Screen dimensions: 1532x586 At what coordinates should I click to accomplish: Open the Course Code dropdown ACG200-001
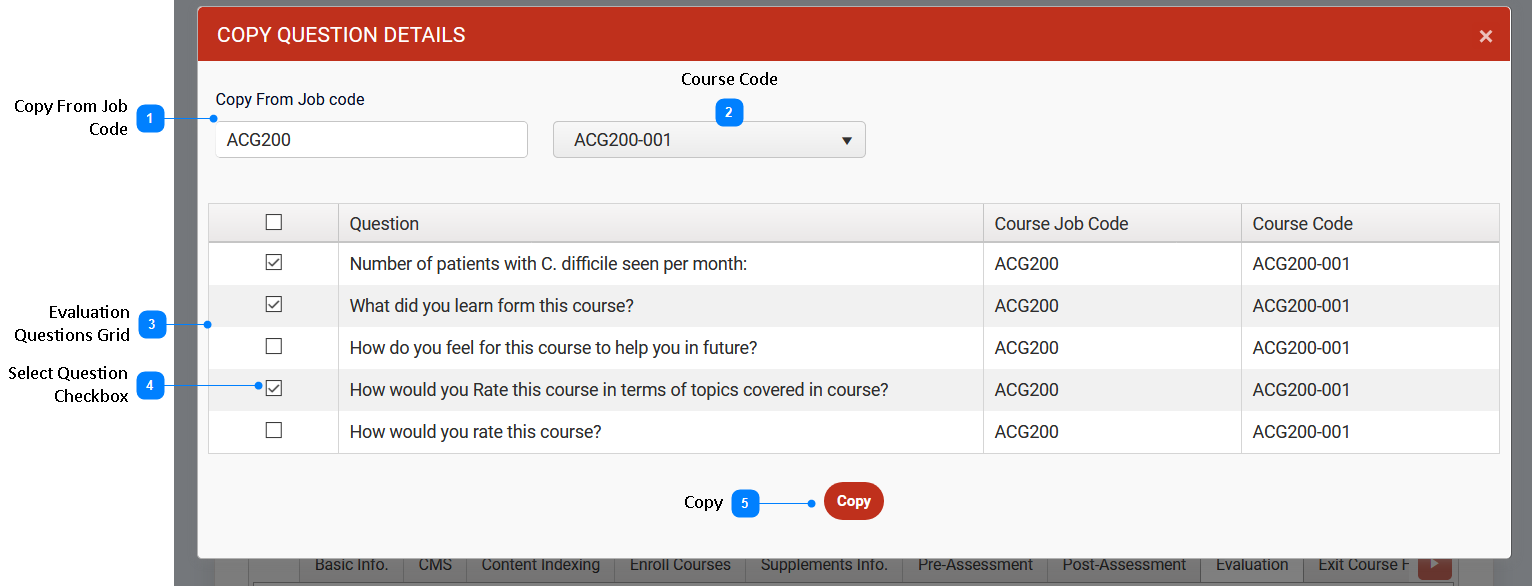point(709,140)
